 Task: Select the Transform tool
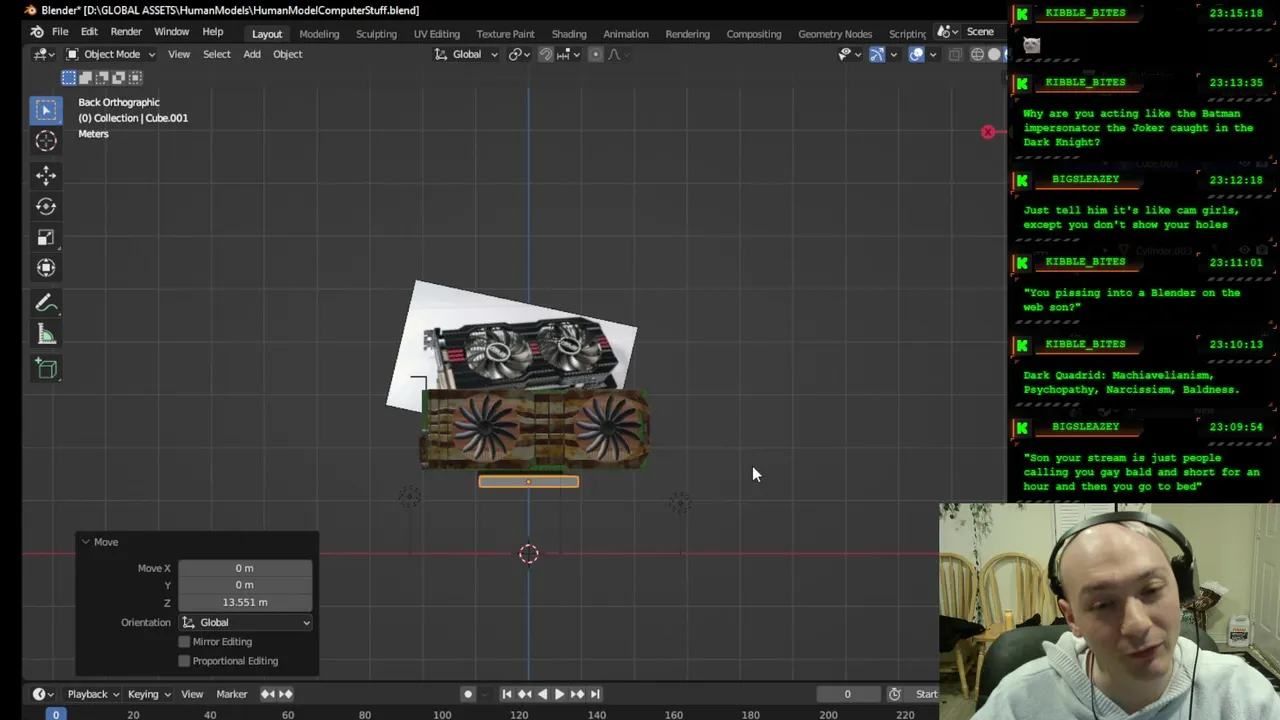click(x=46, y=267)
